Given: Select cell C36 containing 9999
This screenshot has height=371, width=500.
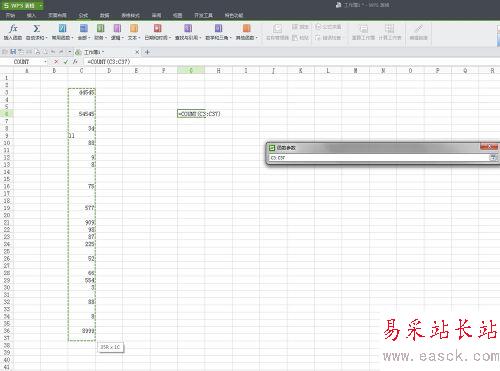Looking at the screenshot, I should [x=82, y=331].
